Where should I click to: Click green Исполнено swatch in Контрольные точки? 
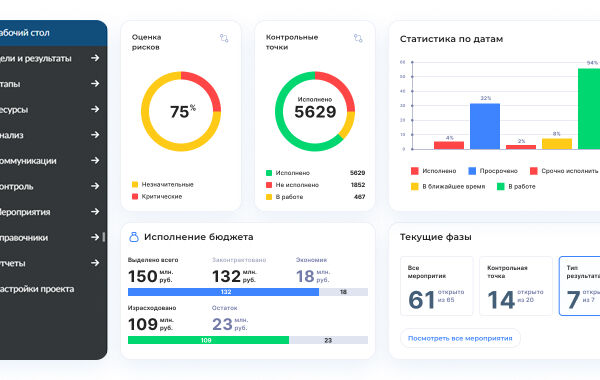tap(269, 173)
